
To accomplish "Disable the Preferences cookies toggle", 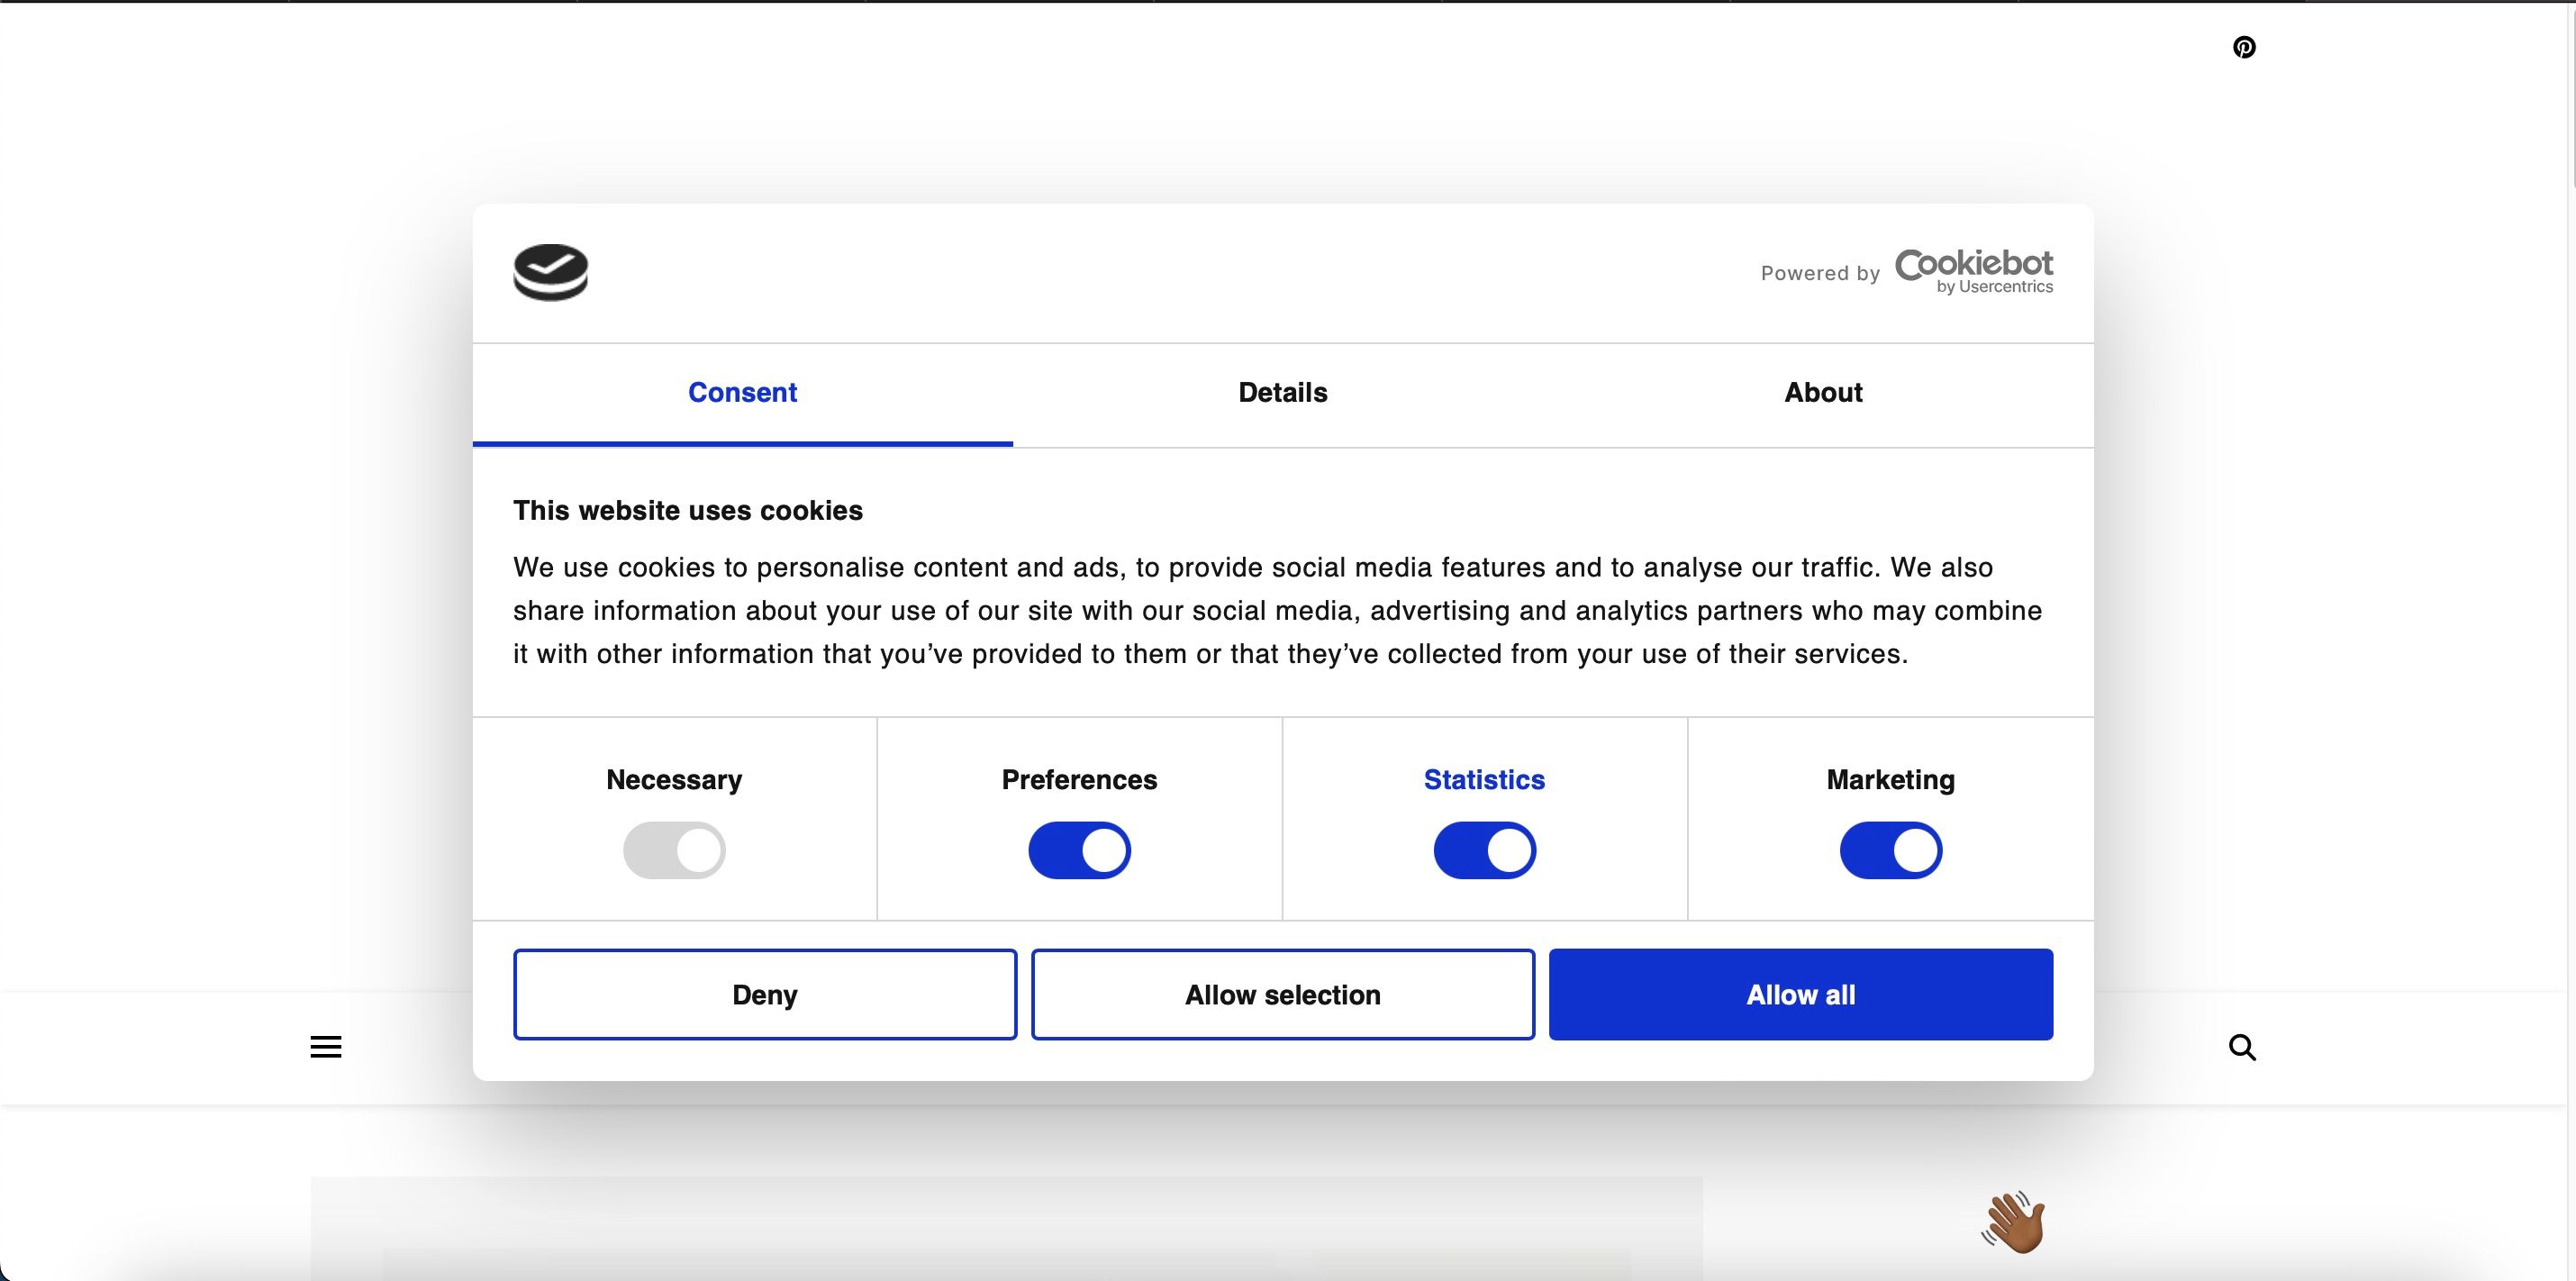I will point(1079,850).
